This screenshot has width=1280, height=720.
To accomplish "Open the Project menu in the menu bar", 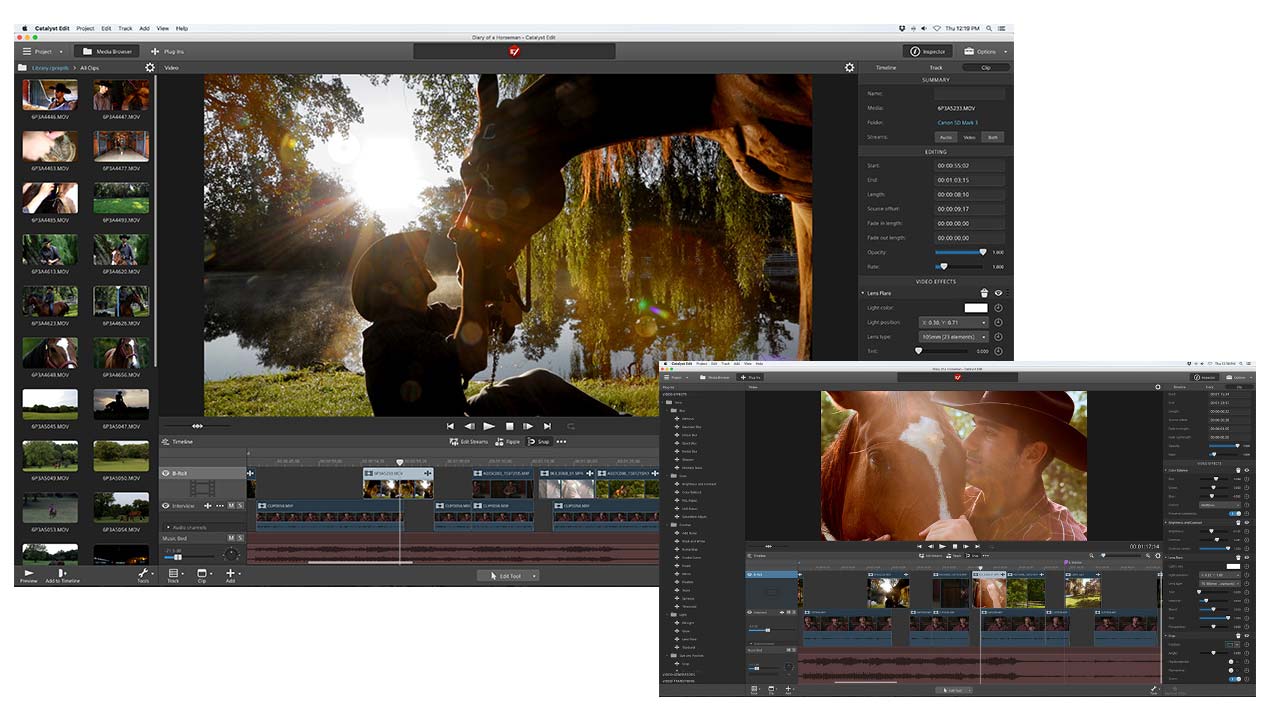I will (x=85, y=28).
